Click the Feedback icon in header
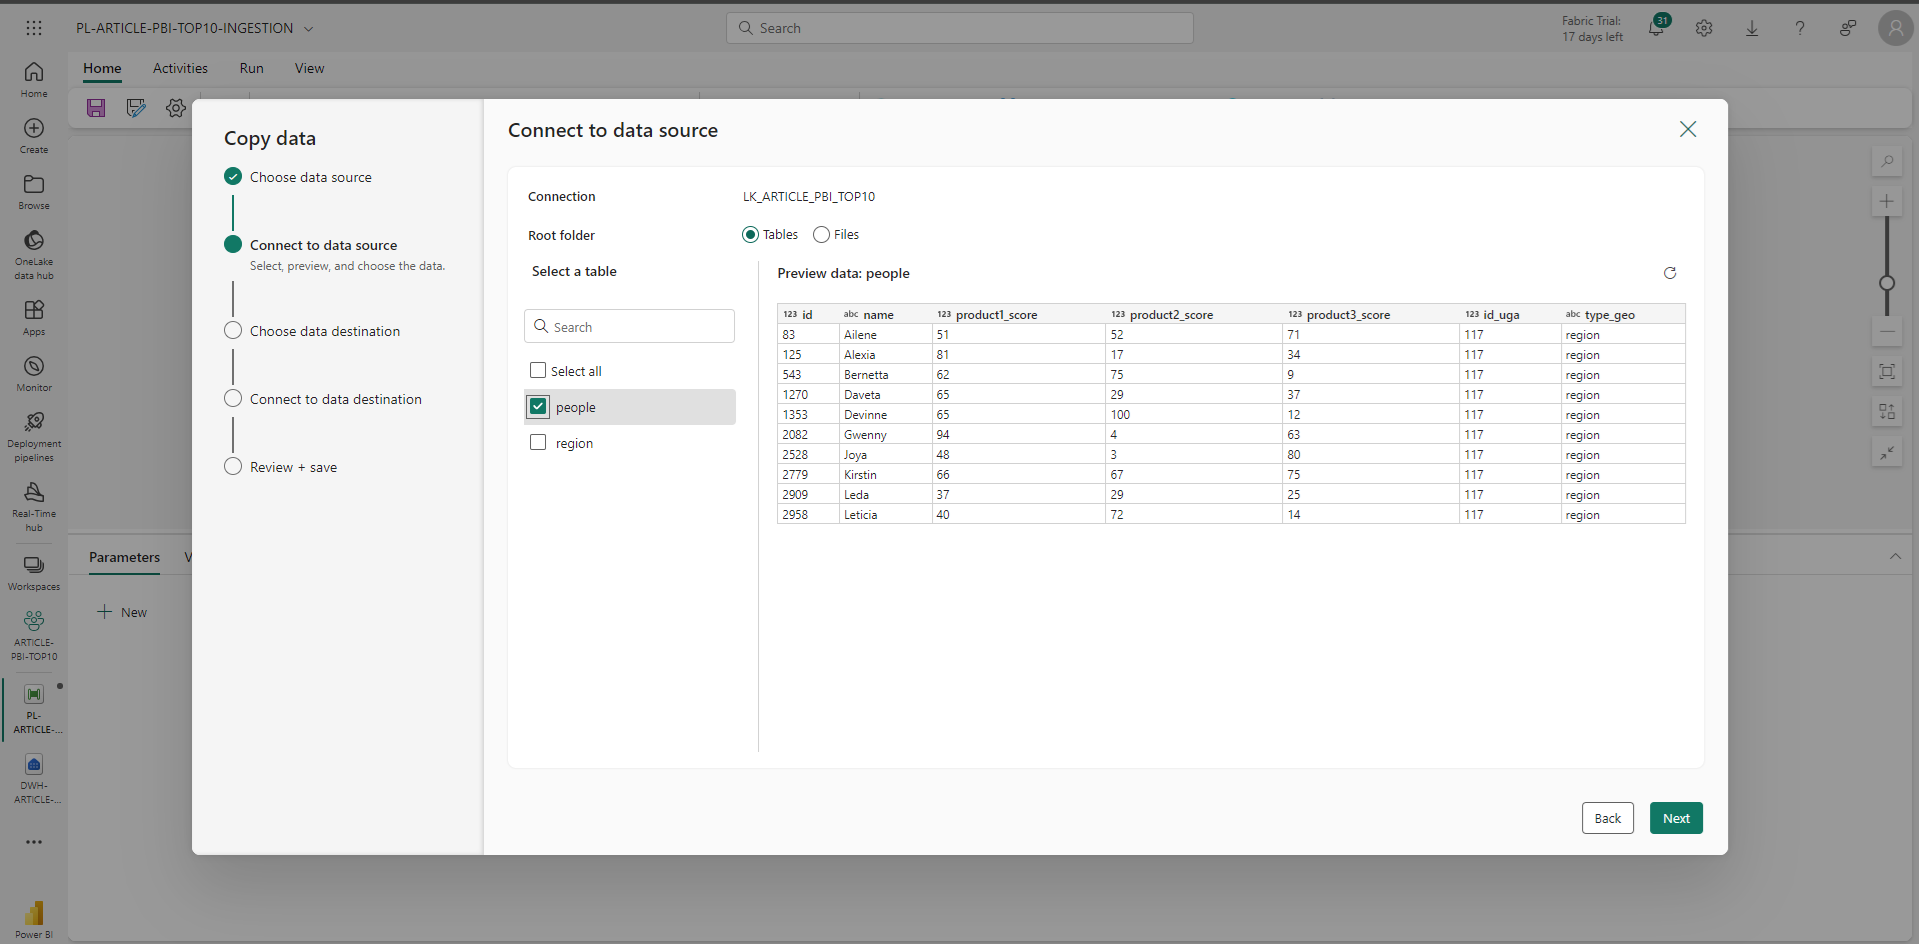This screenshot has height=944, width=1919. (x=1848, y=28)
